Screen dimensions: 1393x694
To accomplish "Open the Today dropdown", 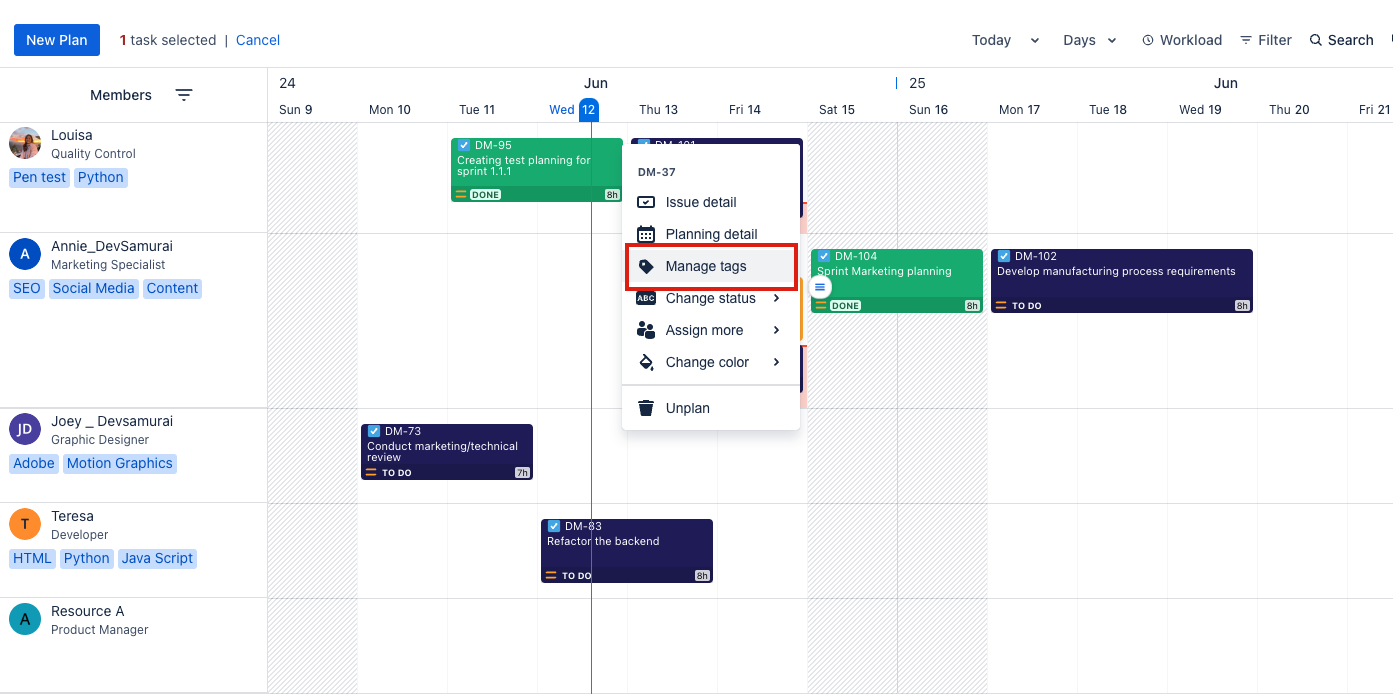I will (1005, 40).
